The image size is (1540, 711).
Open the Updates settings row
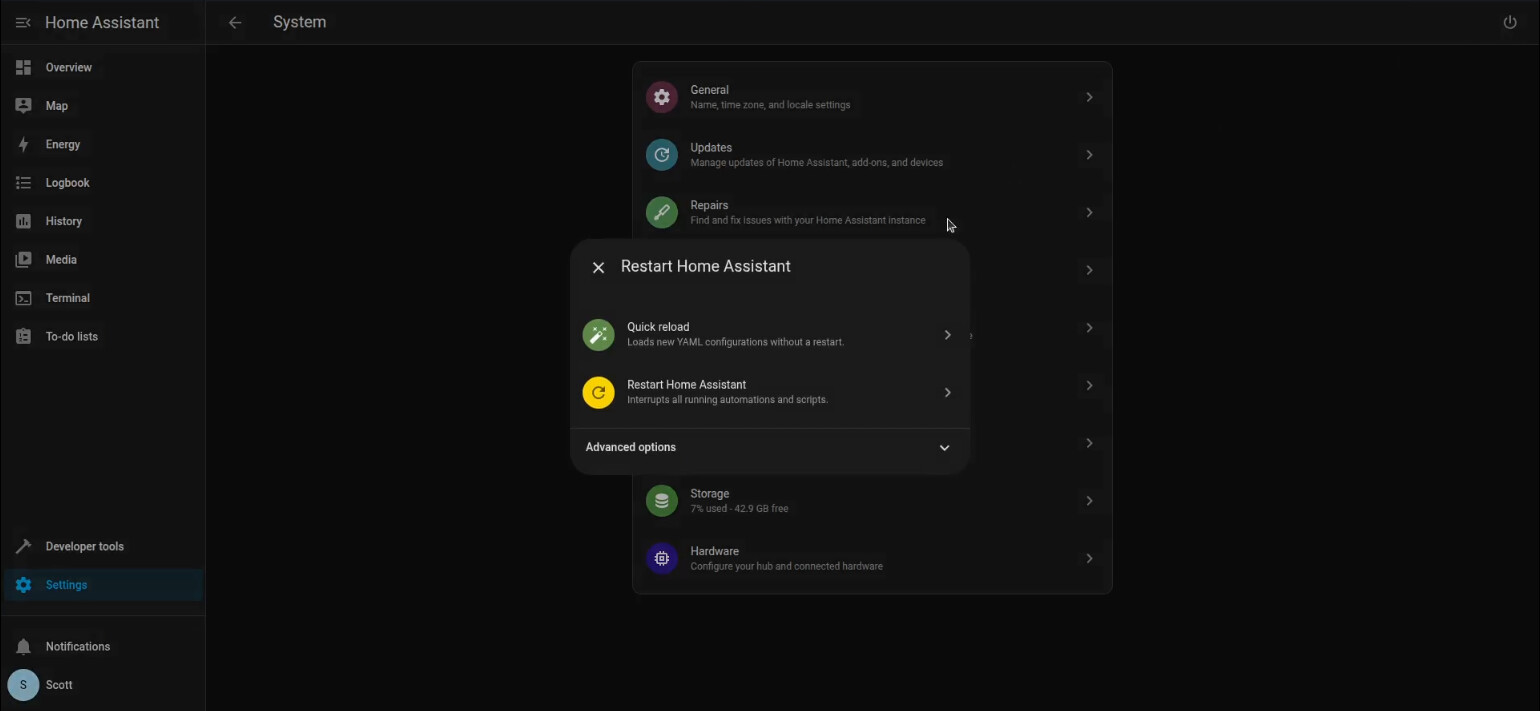(x=872, y=155)
